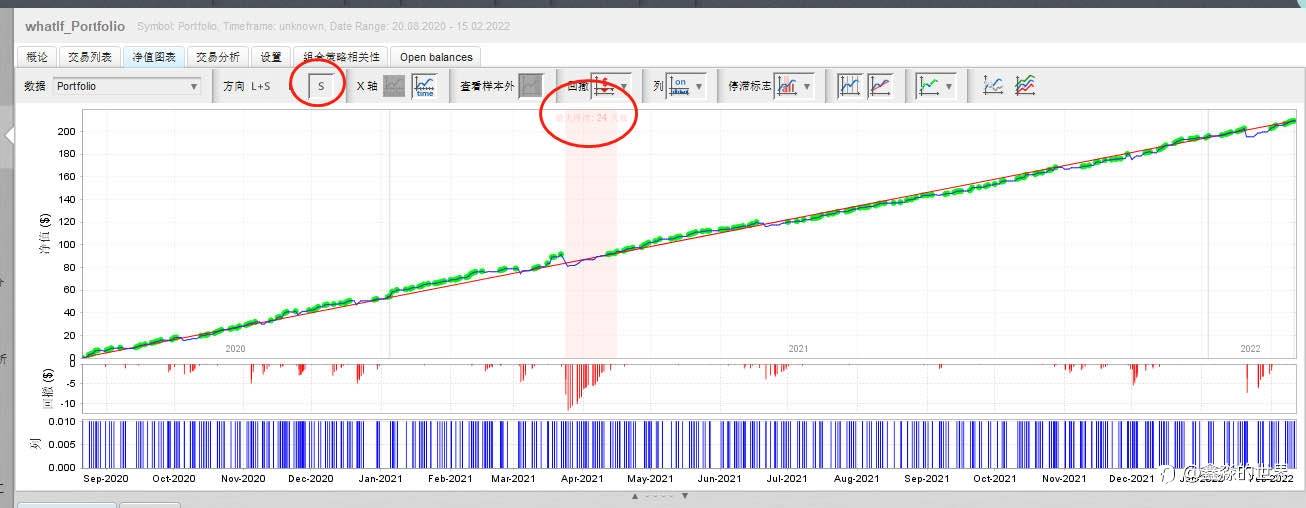Expand the 停滞标志 dropdown arrow
The image size is (1306, 508).
point(807,87)
